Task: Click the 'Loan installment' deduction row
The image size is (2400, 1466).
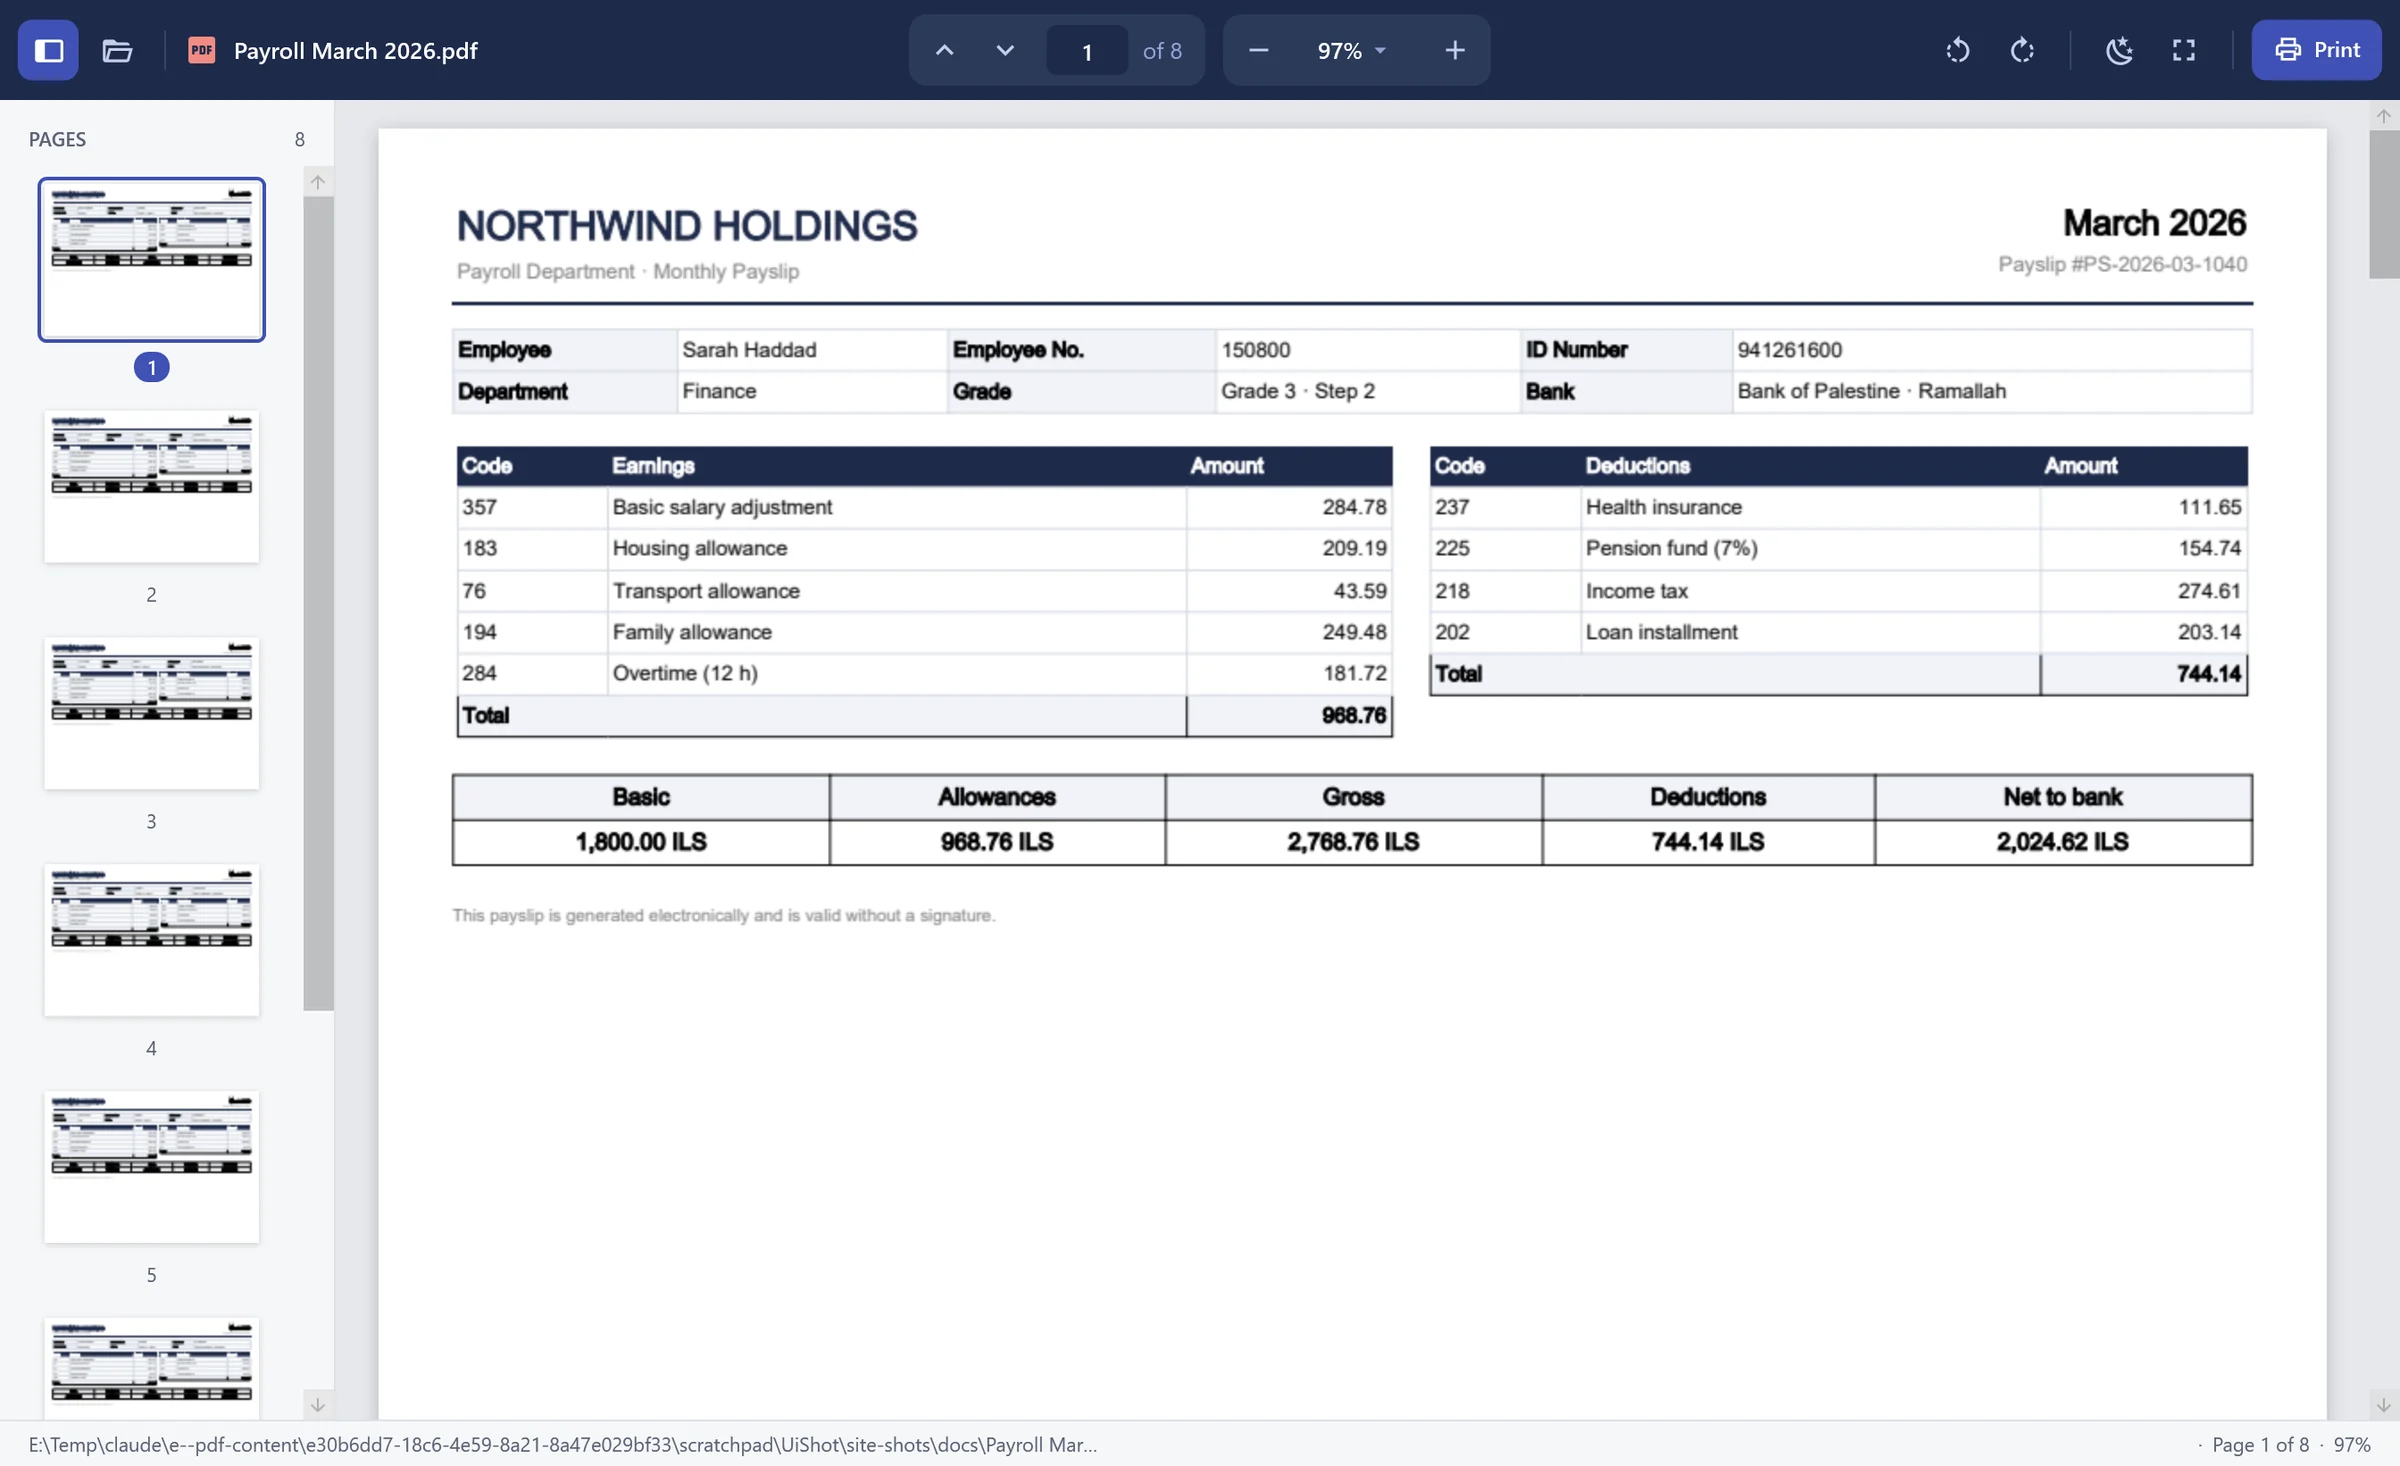Action: click(1839, 632)
